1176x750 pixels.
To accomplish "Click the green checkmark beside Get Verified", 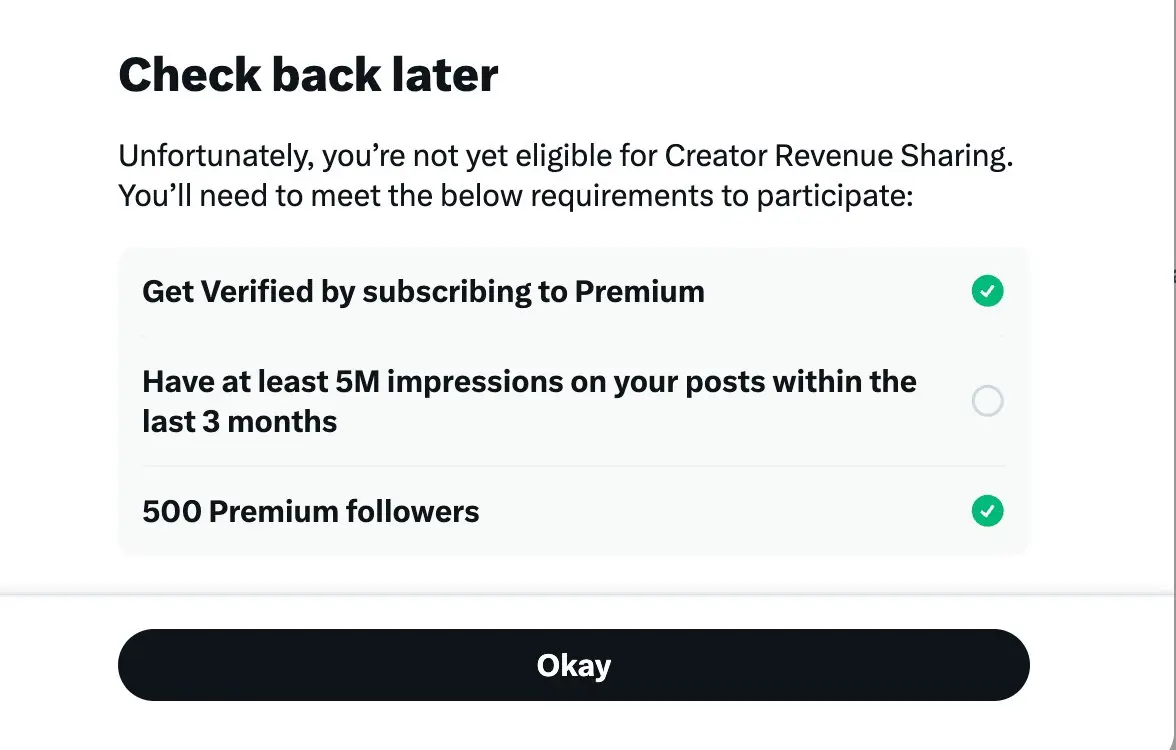I will (987, 292).
